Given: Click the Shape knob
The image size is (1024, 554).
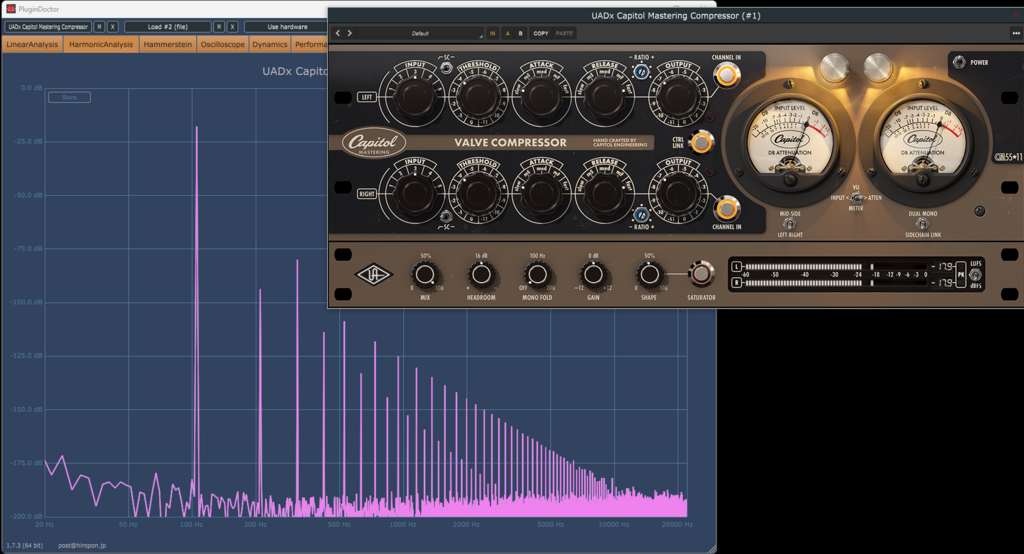Looking at the screenshot, I should (x=648, y=274).
